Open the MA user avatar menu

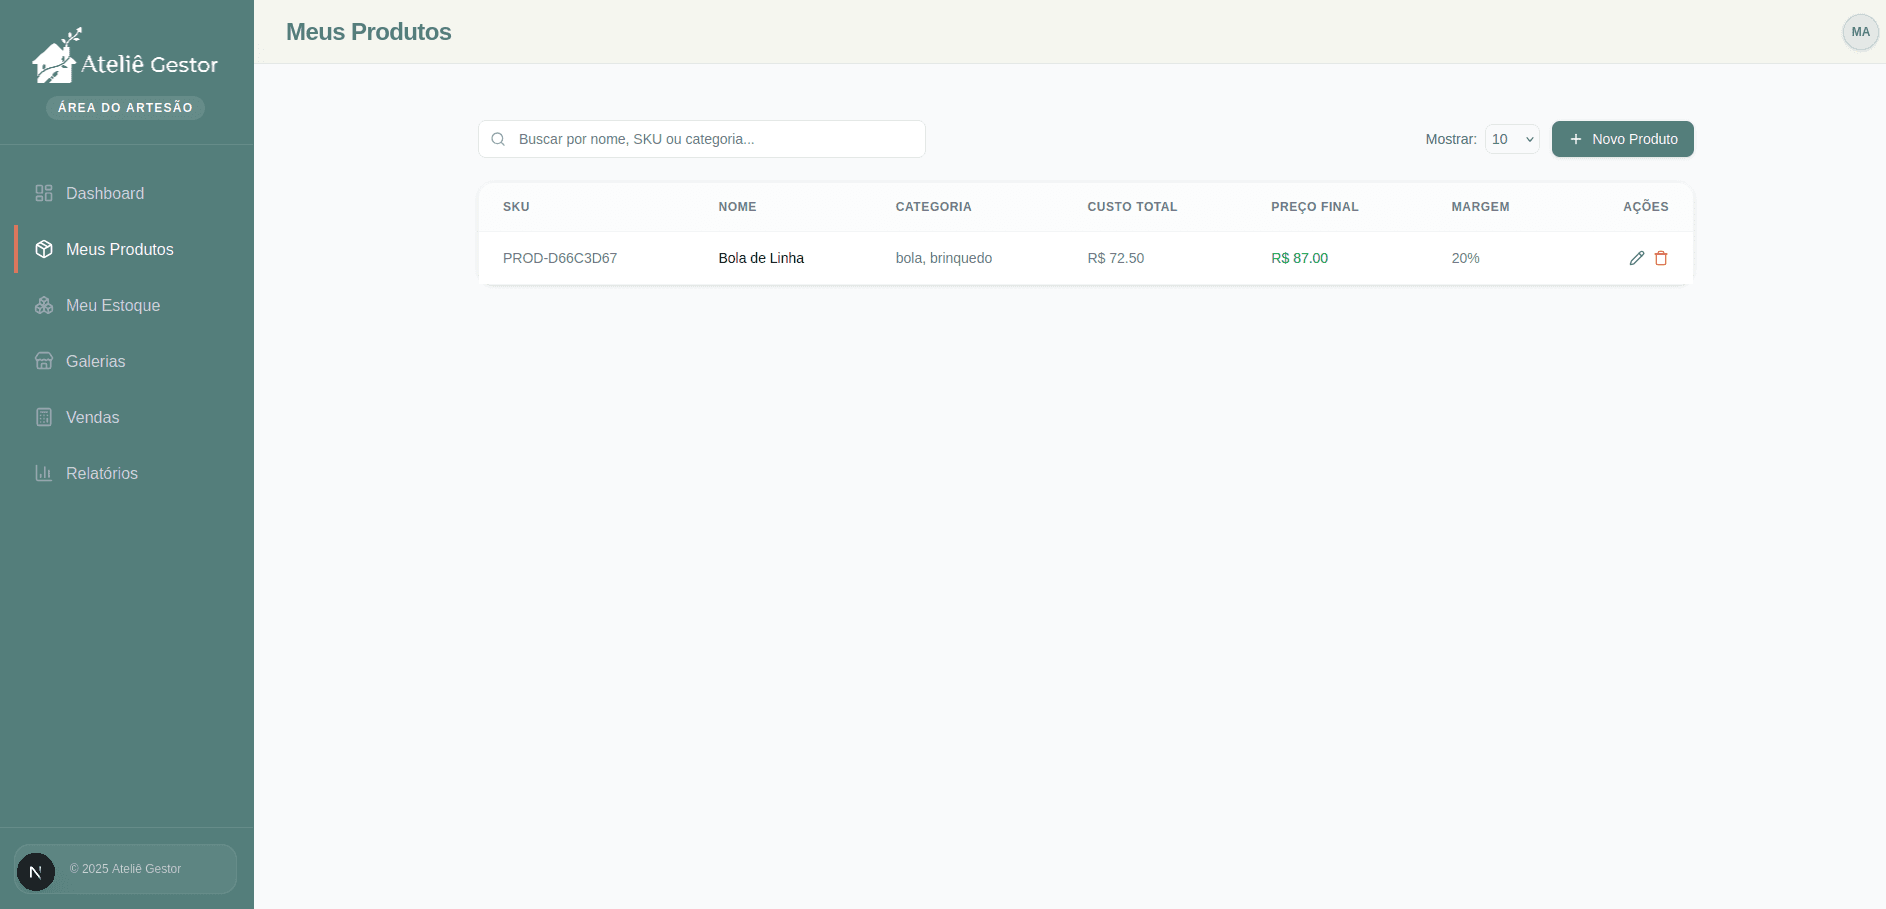(1859, 31)
